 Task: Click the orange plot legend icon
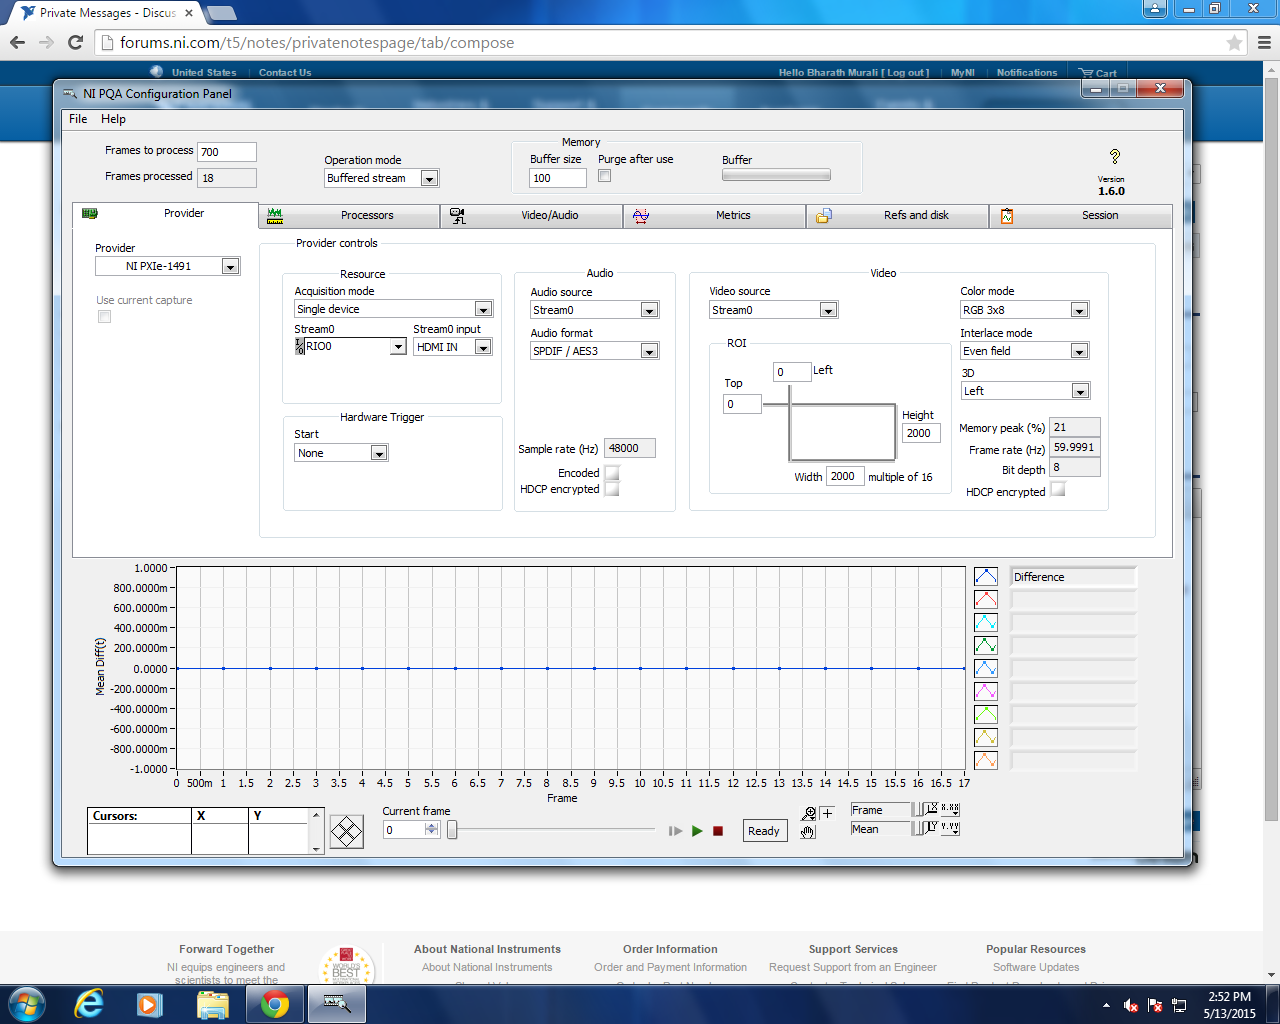(x=985, y=760)
